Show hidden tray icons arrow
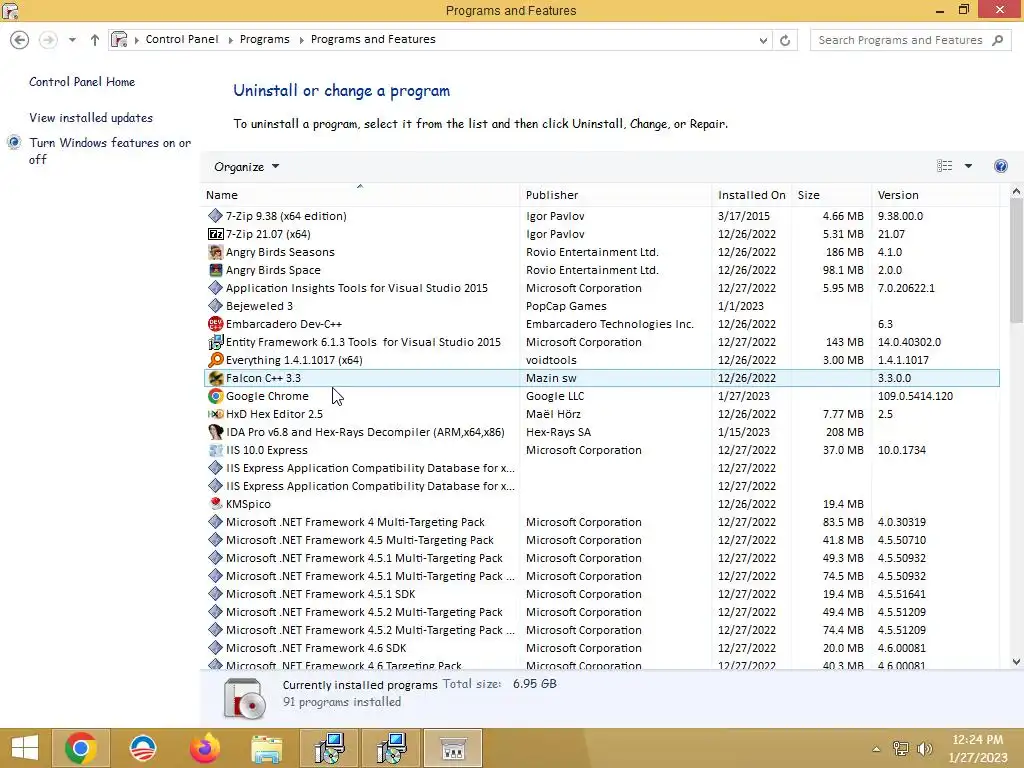This screenshot has width=1024, height=768. [x=876, y=749]
